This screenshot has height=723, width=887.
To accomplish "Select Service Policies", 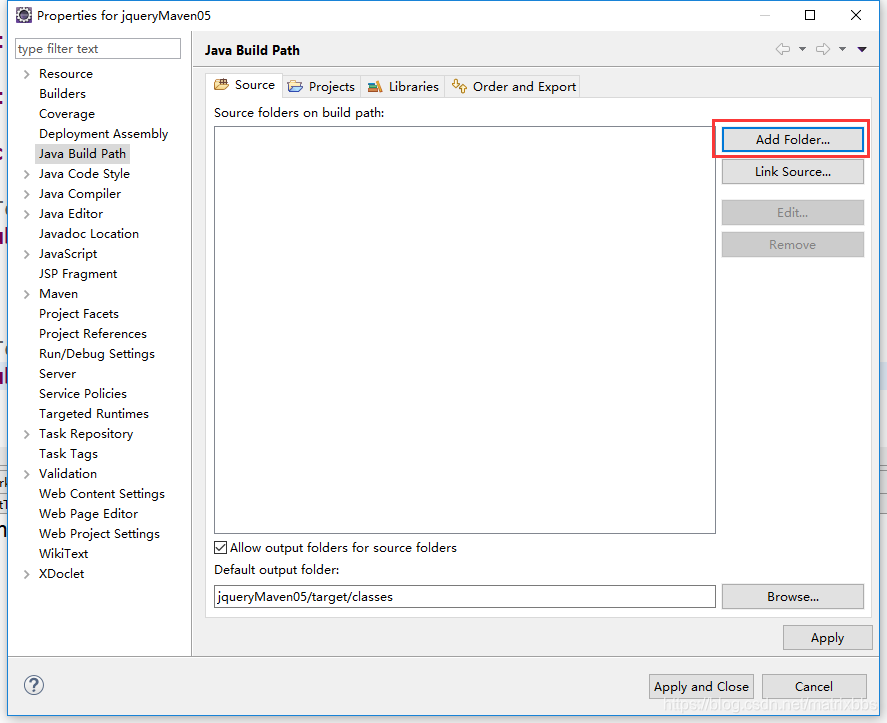I will (x=83, y=394).
